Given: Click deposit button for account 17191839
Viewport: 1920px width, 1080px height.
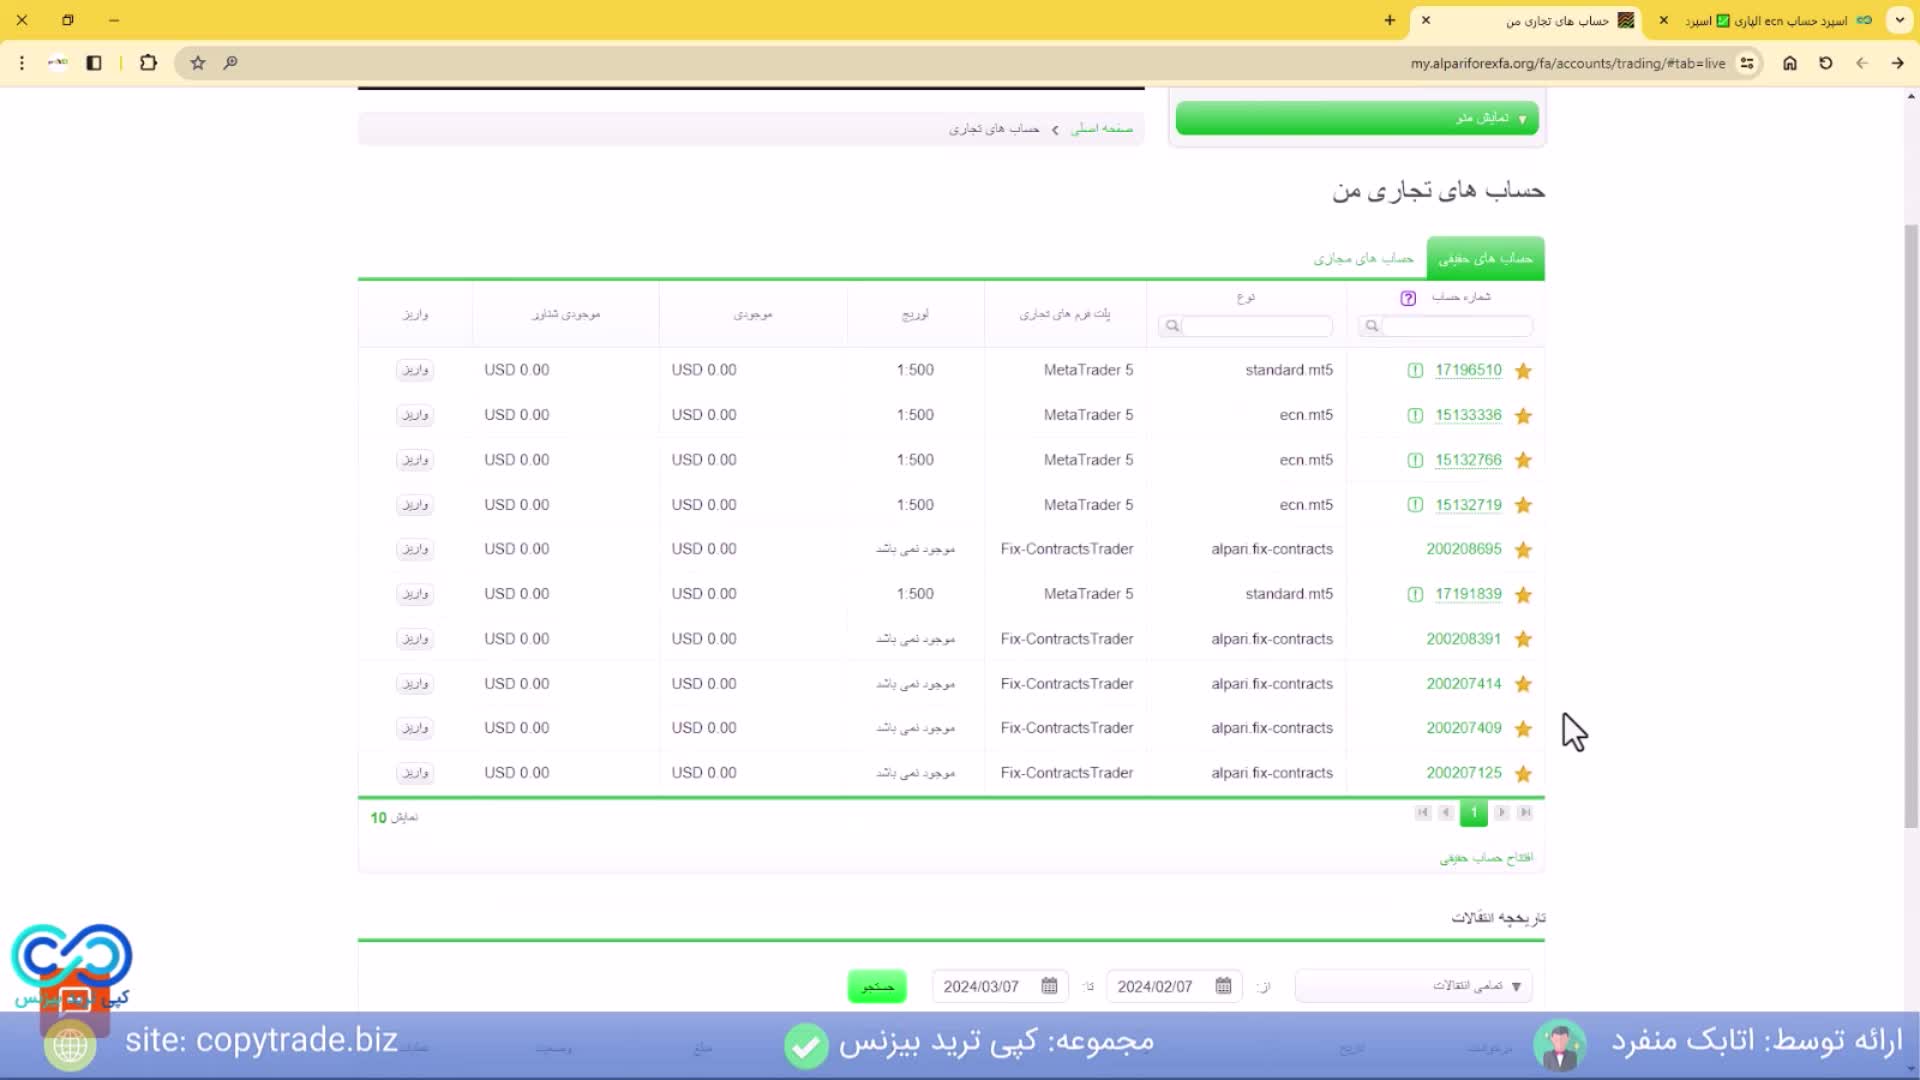Looking at the screenshot, I should (415, 594).
